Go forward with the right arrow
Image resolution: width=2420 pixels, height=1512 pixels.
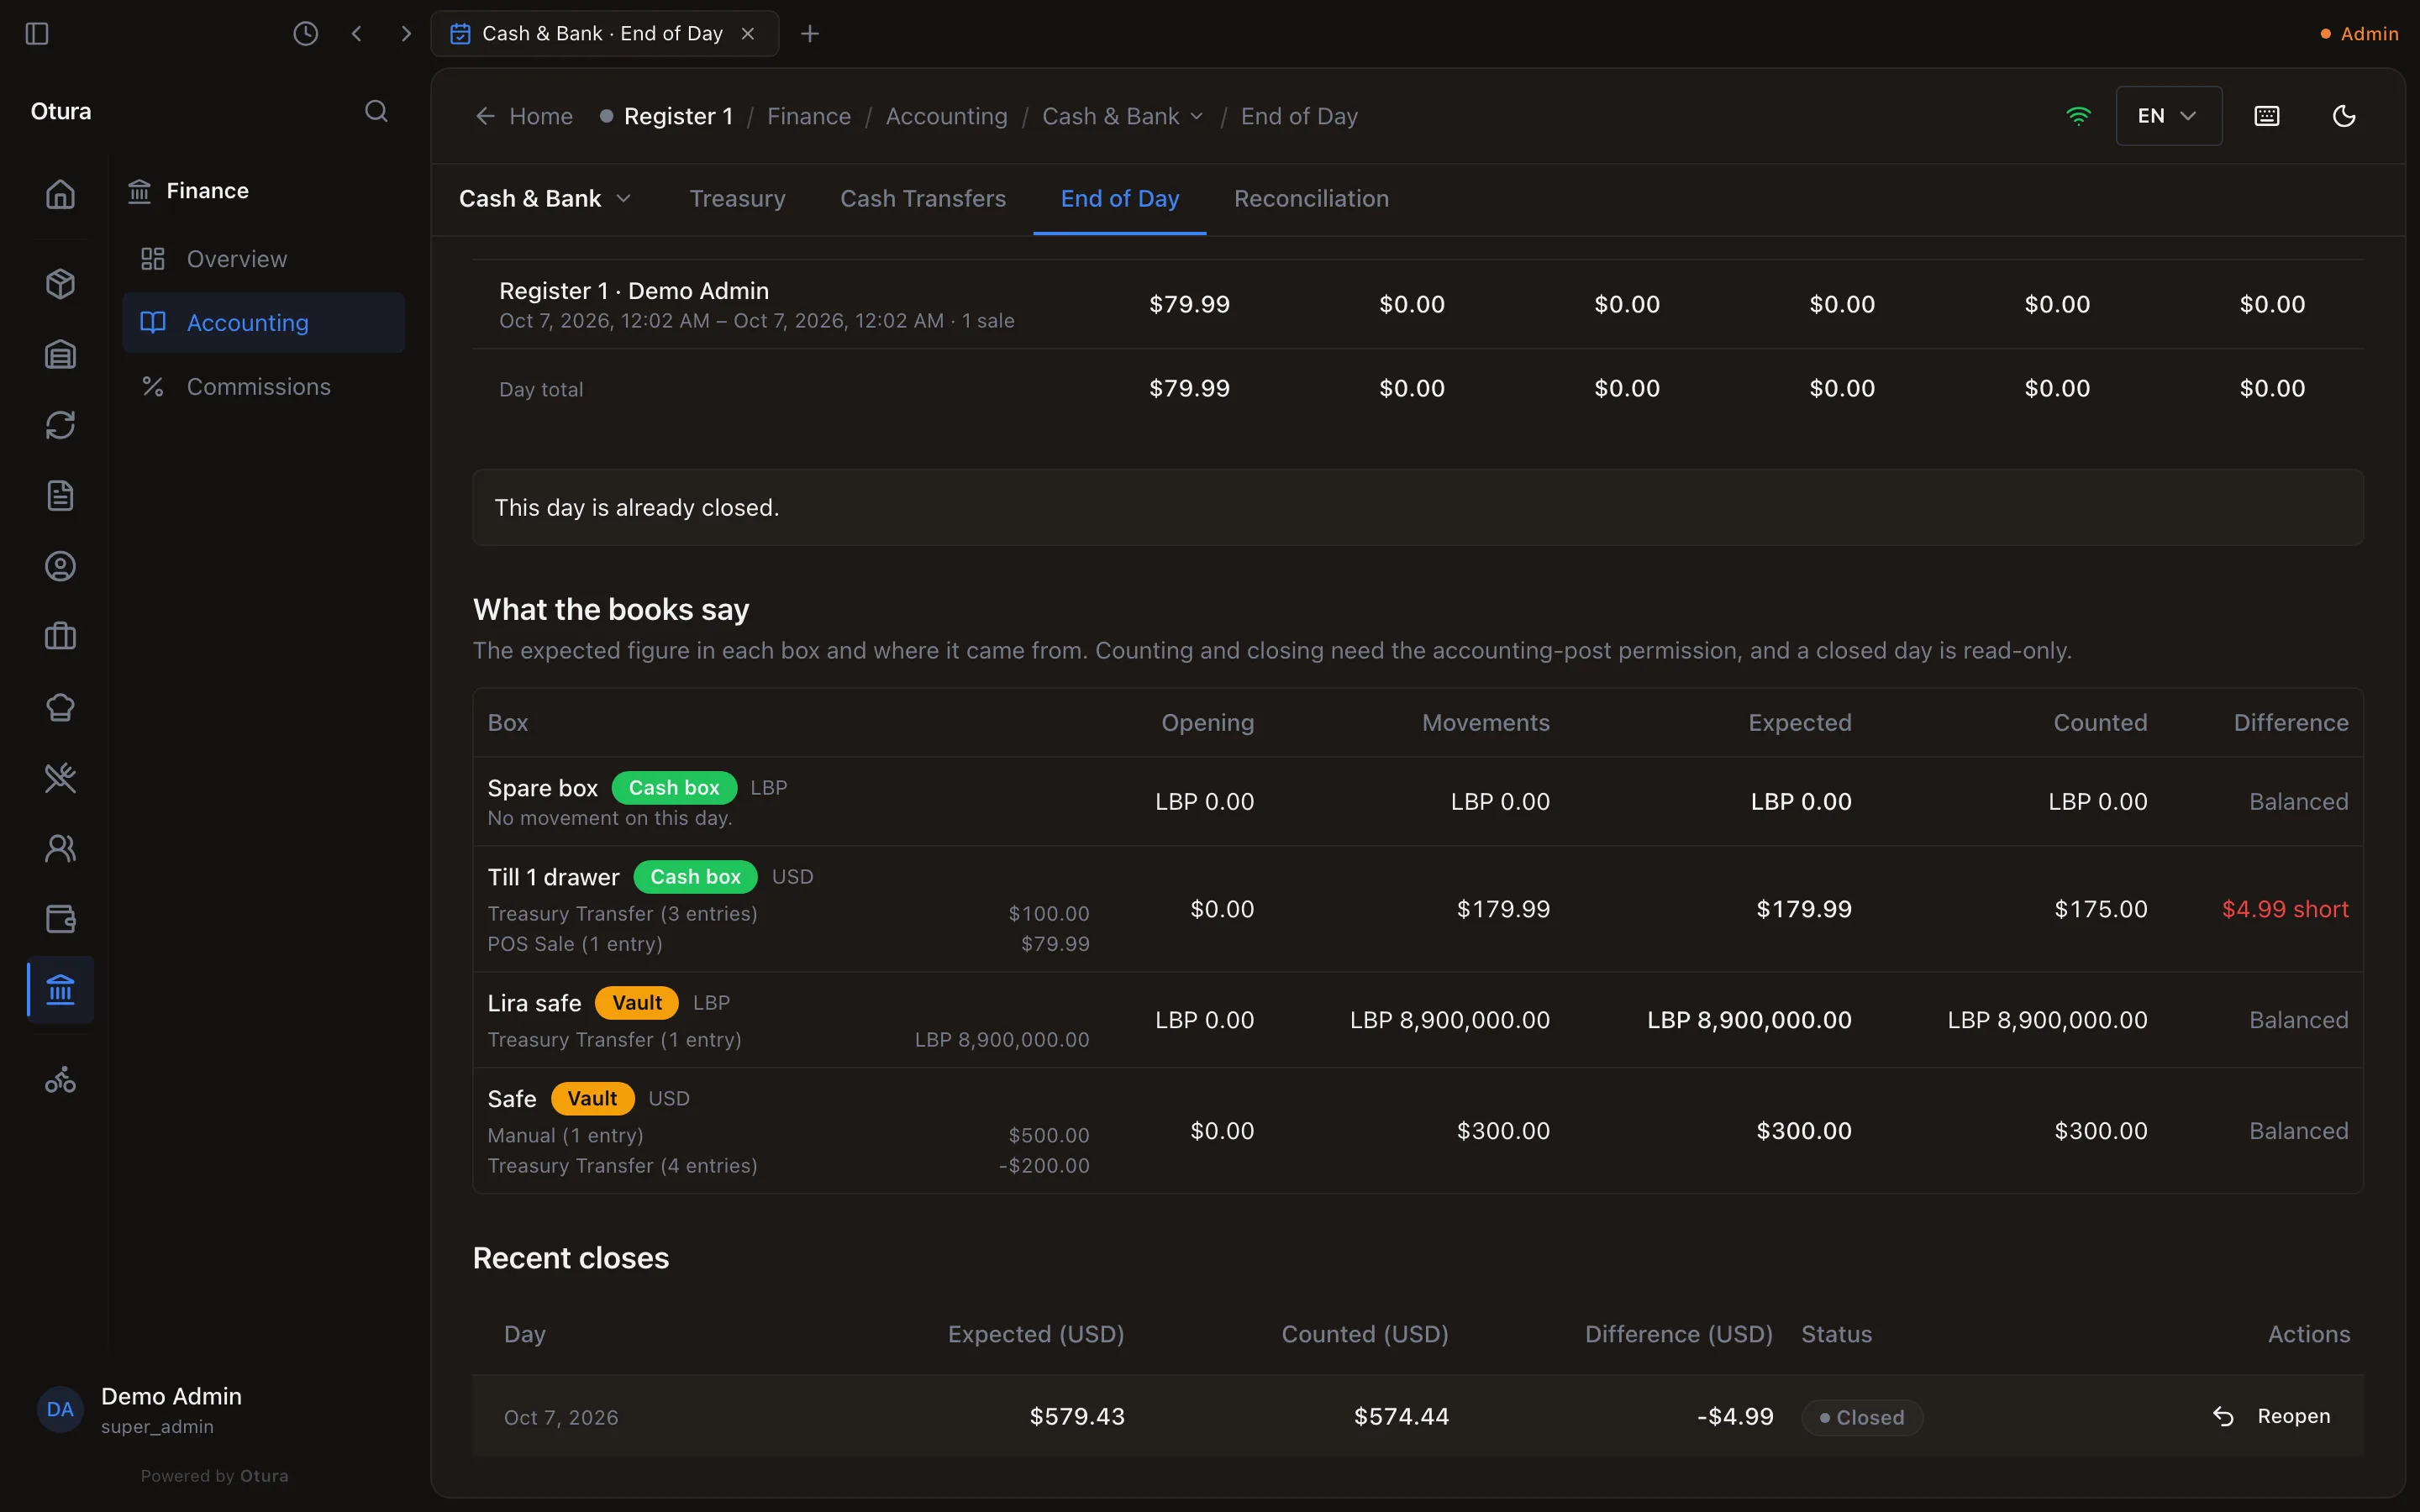(x=406, y=33)
